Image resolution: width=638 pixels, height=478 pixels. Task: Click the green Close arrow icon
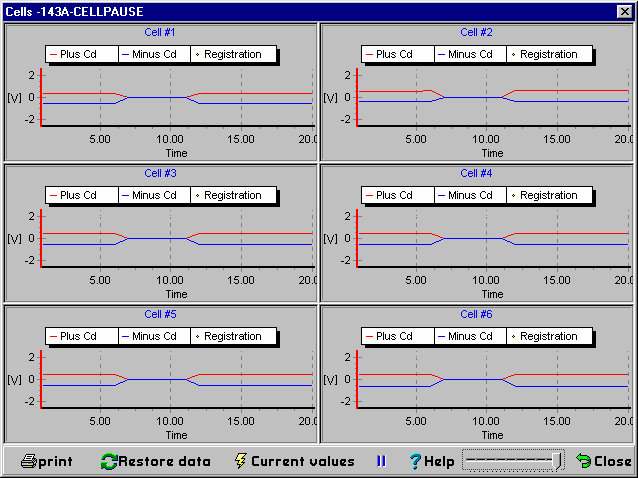[x=583, y=461]
